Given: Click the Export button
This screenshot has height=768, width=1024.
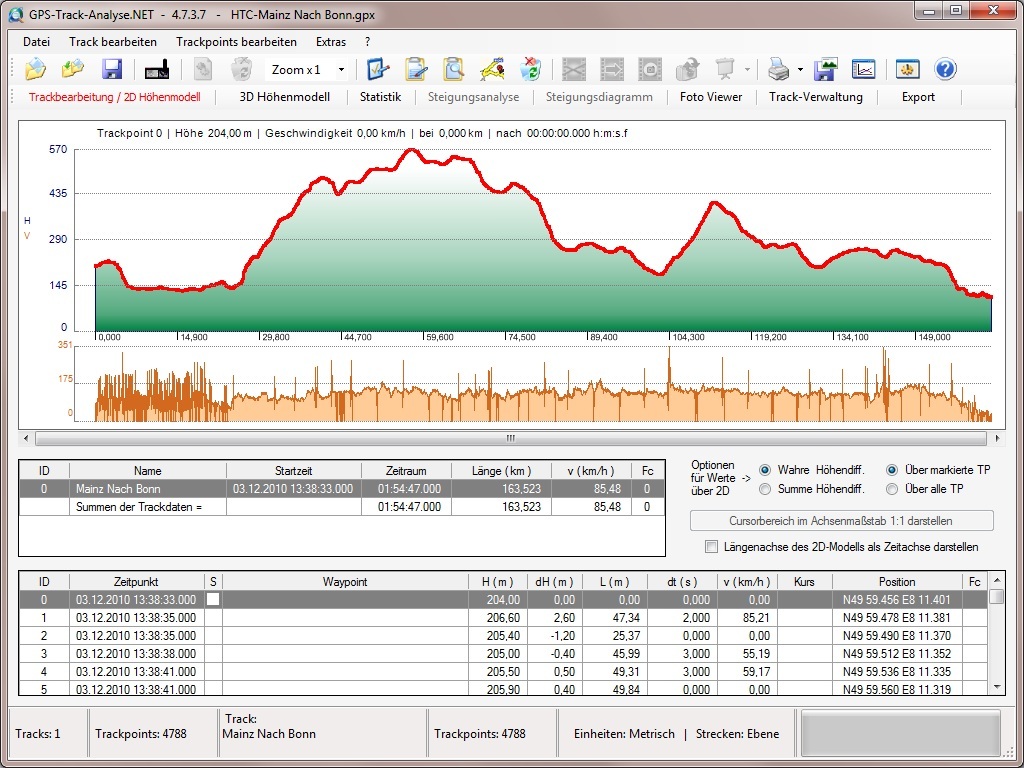Looking at the screenshot, I should (918, 97).
